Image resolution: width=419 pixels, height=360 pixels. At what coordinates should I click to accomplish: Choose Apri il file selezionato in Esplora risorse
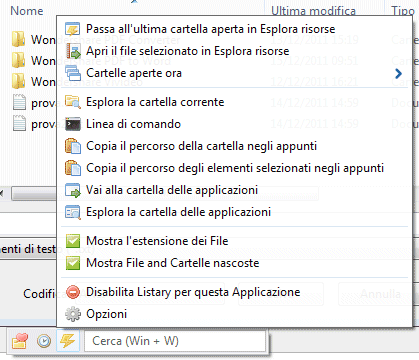[x=188, y=51]
